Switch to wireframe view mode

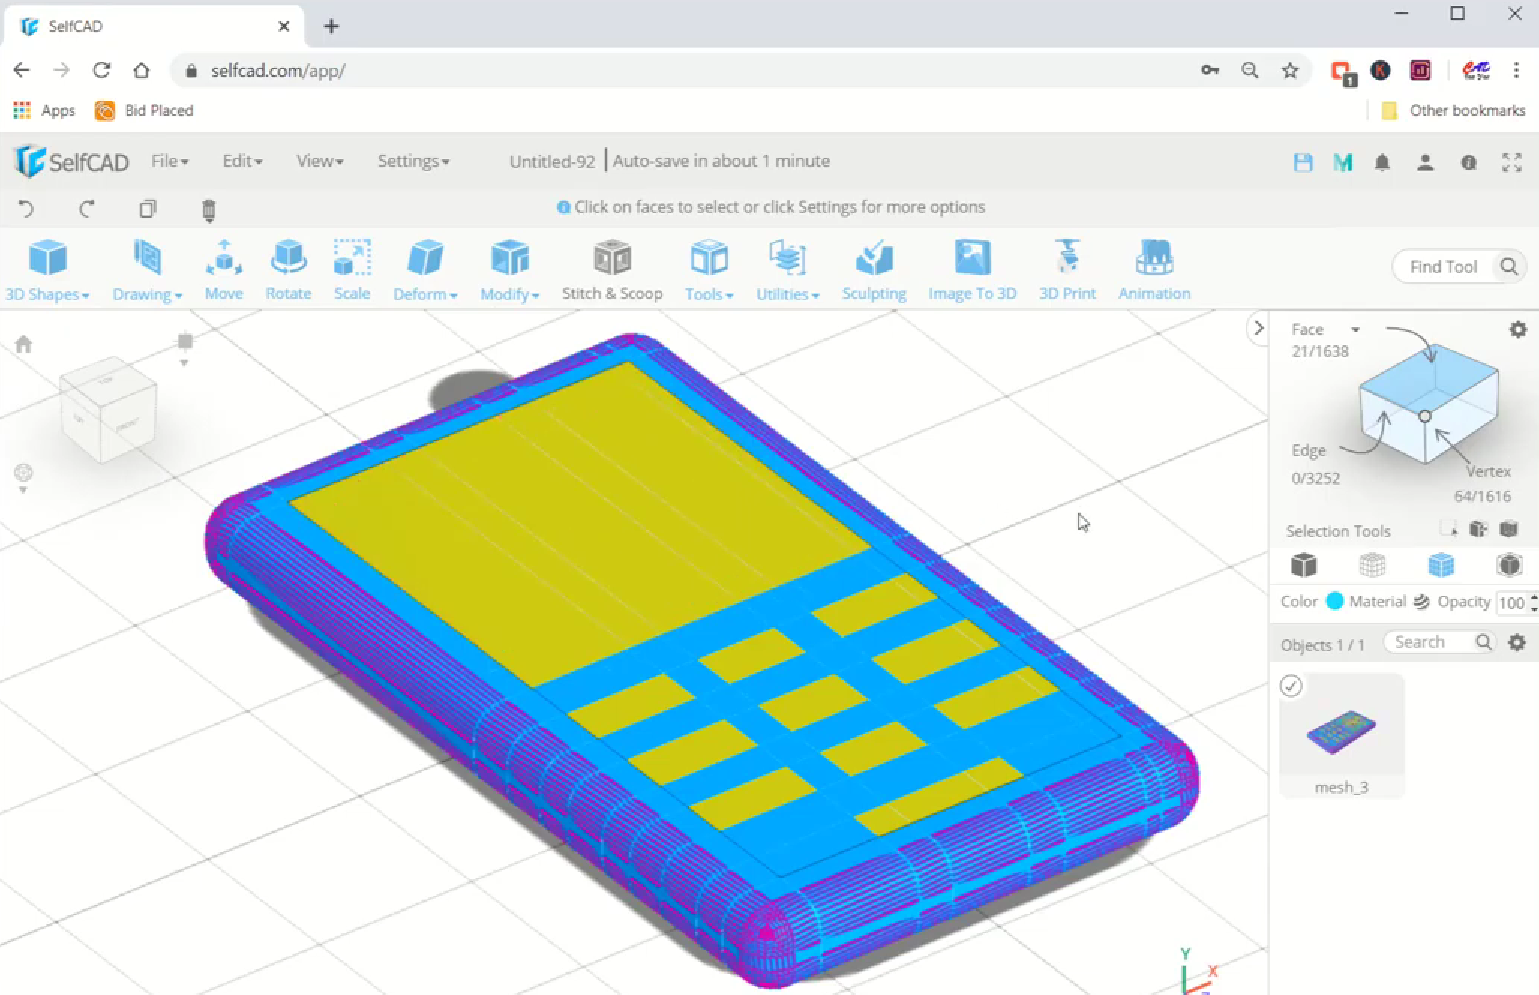tap(1372, 565)
